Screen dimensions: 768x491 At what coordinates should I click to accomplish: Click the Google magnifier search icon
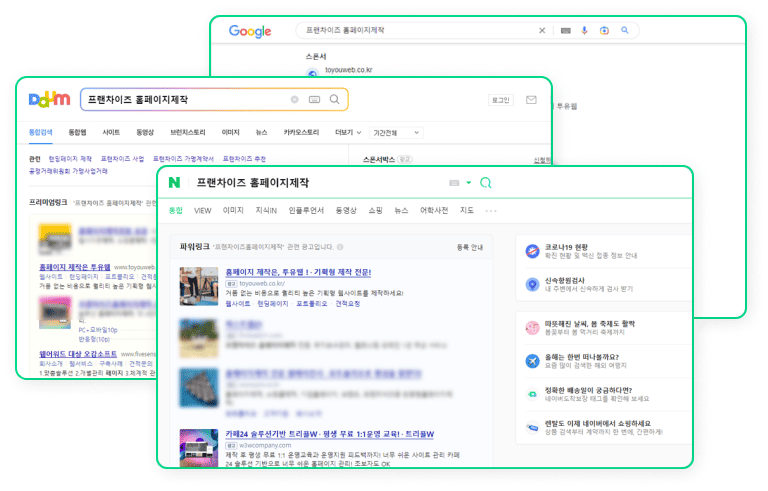pos(625,31)
